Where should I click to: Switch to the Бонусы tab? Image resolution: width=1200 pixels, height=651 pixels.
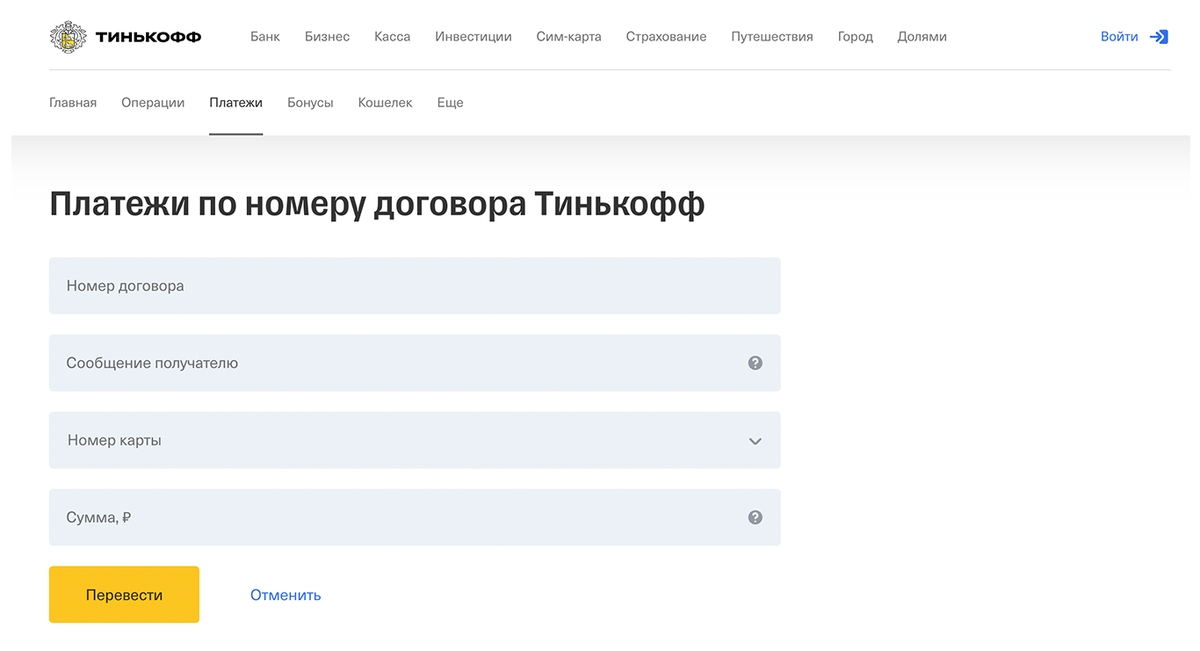(310, 102)
